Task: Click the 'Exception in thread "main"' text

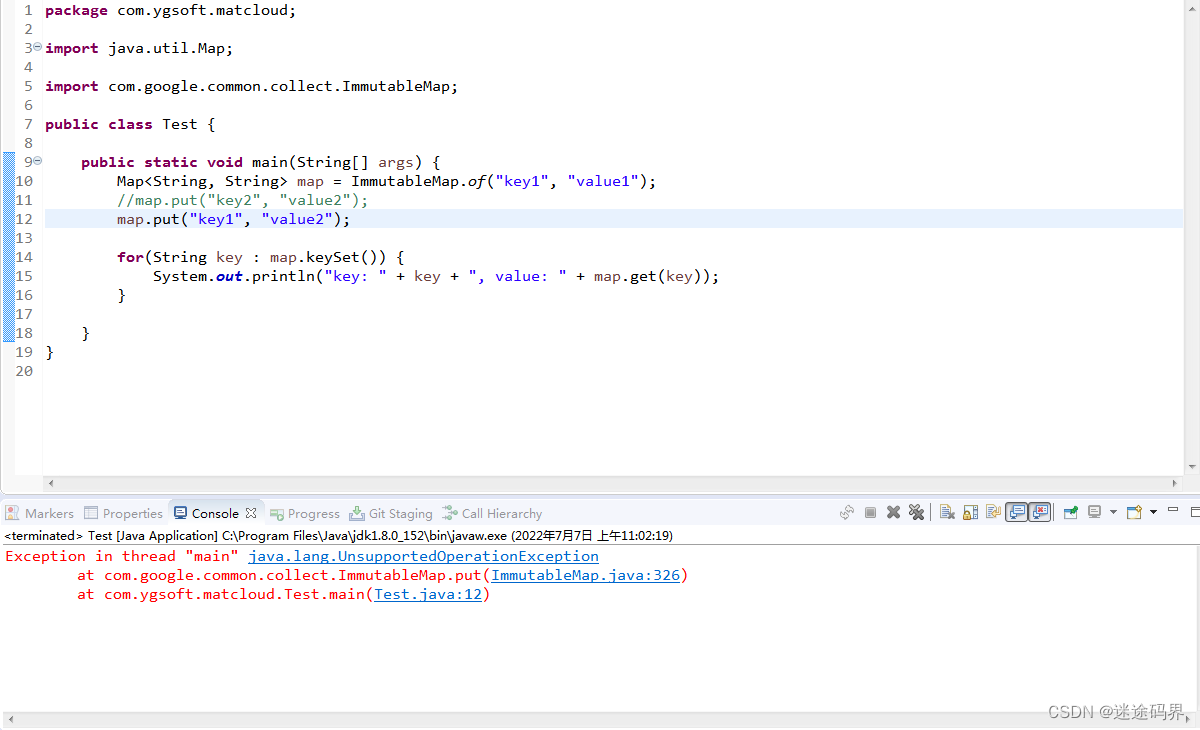Action: pyautogui.click(x=122, y=556)
